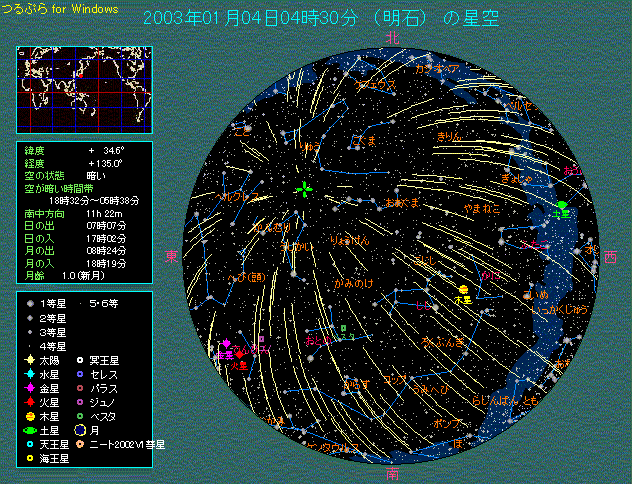Click the Uranus (天王星) legend icon

point(31,443)
